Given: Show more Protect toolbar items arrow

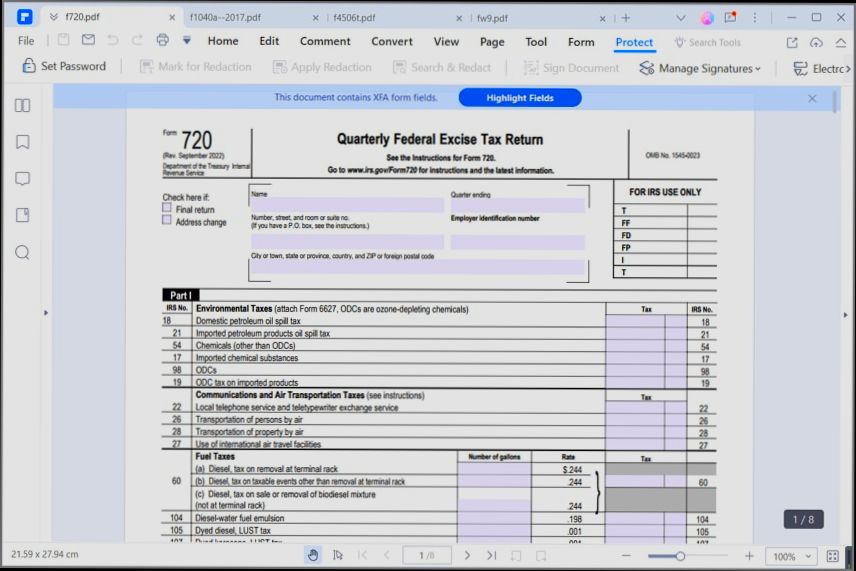Looking at the screenshot, I should pyautogui.click(x=848, y=69).
